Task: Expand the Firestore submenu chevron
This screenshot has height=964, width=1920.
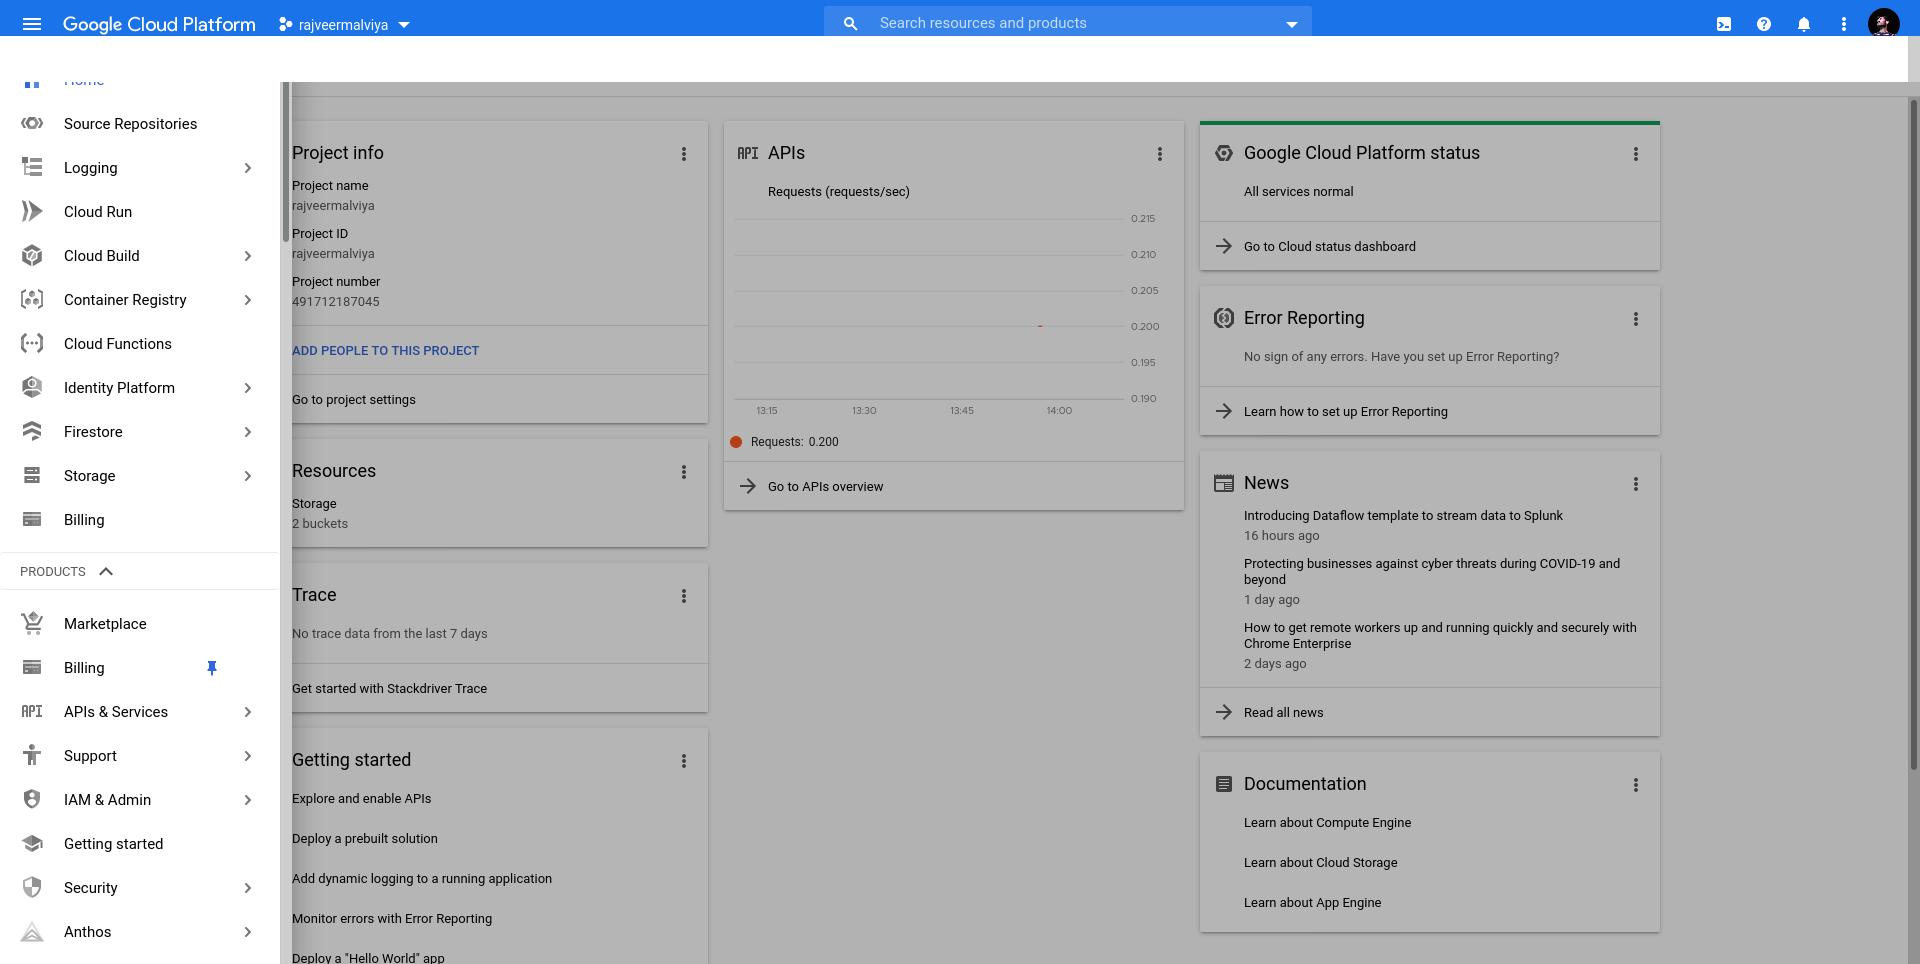Action: [x=247, y=431]
